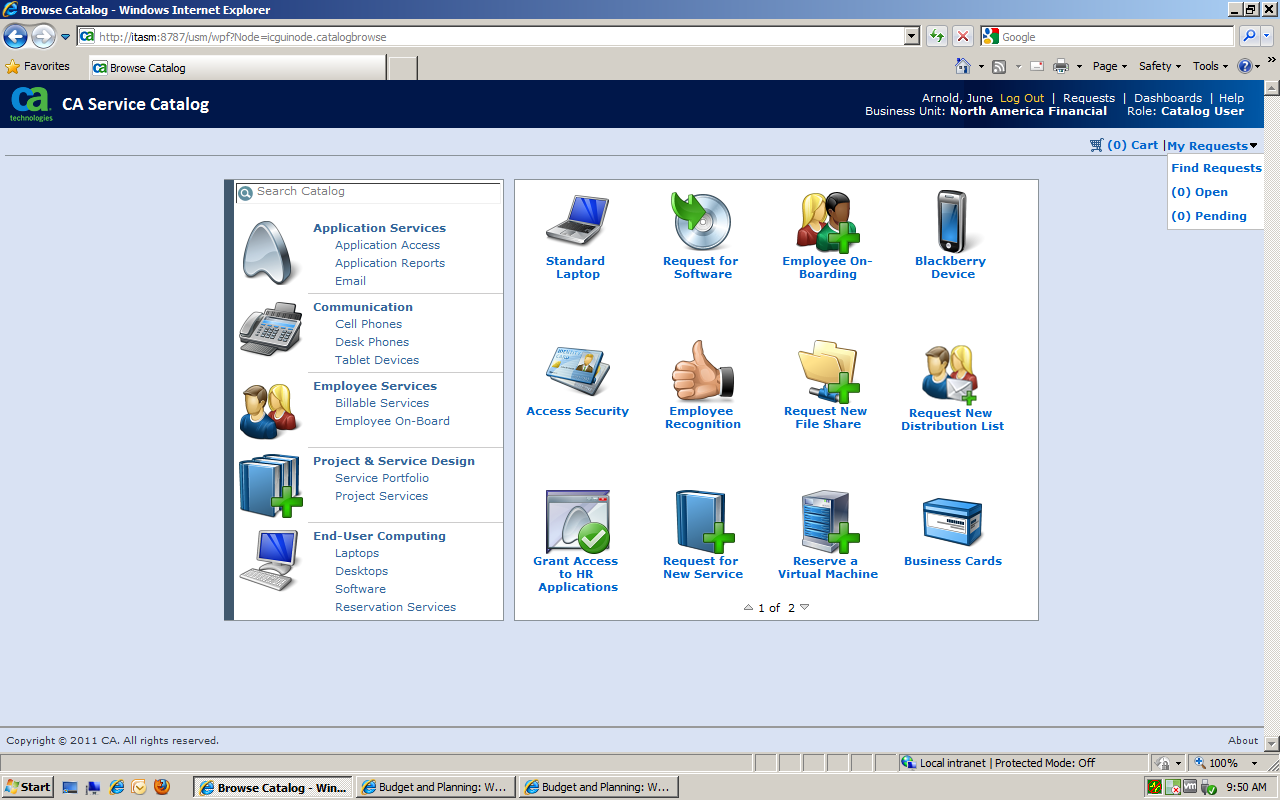Select the End-User Computing computer icon
This screenshot has height=800, width=1280.
269,560
